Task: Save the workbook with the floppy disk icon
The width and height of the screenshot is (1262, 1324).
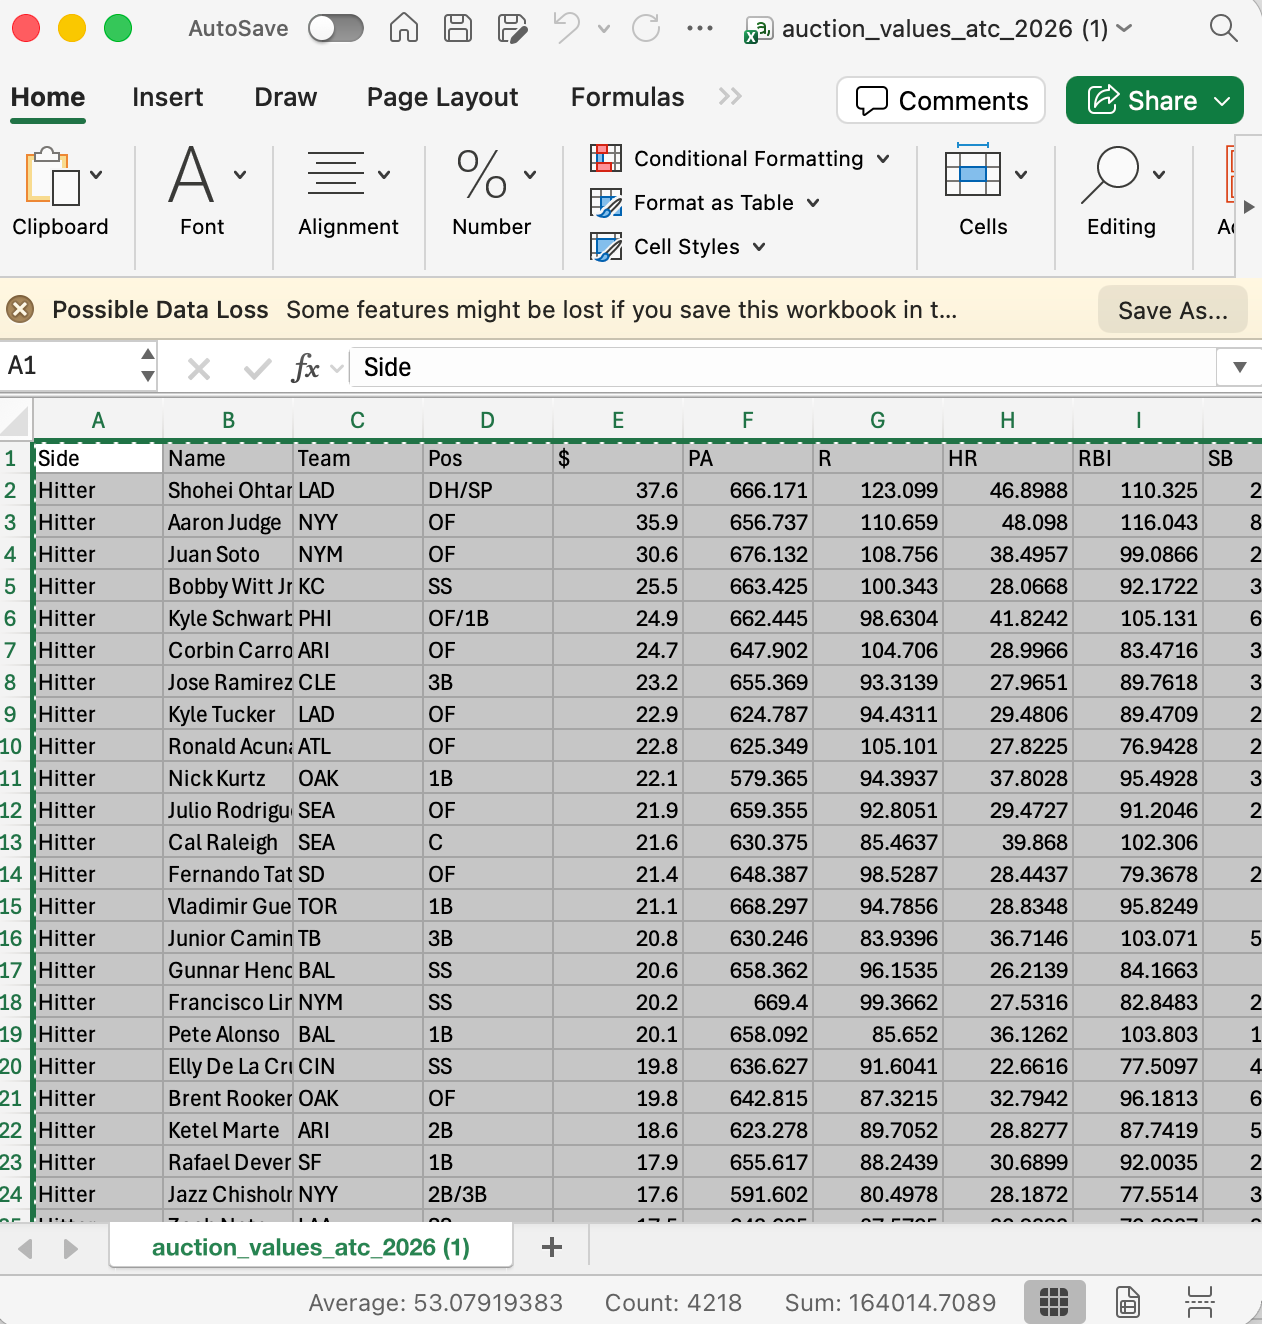Action: tap(458, 28)
